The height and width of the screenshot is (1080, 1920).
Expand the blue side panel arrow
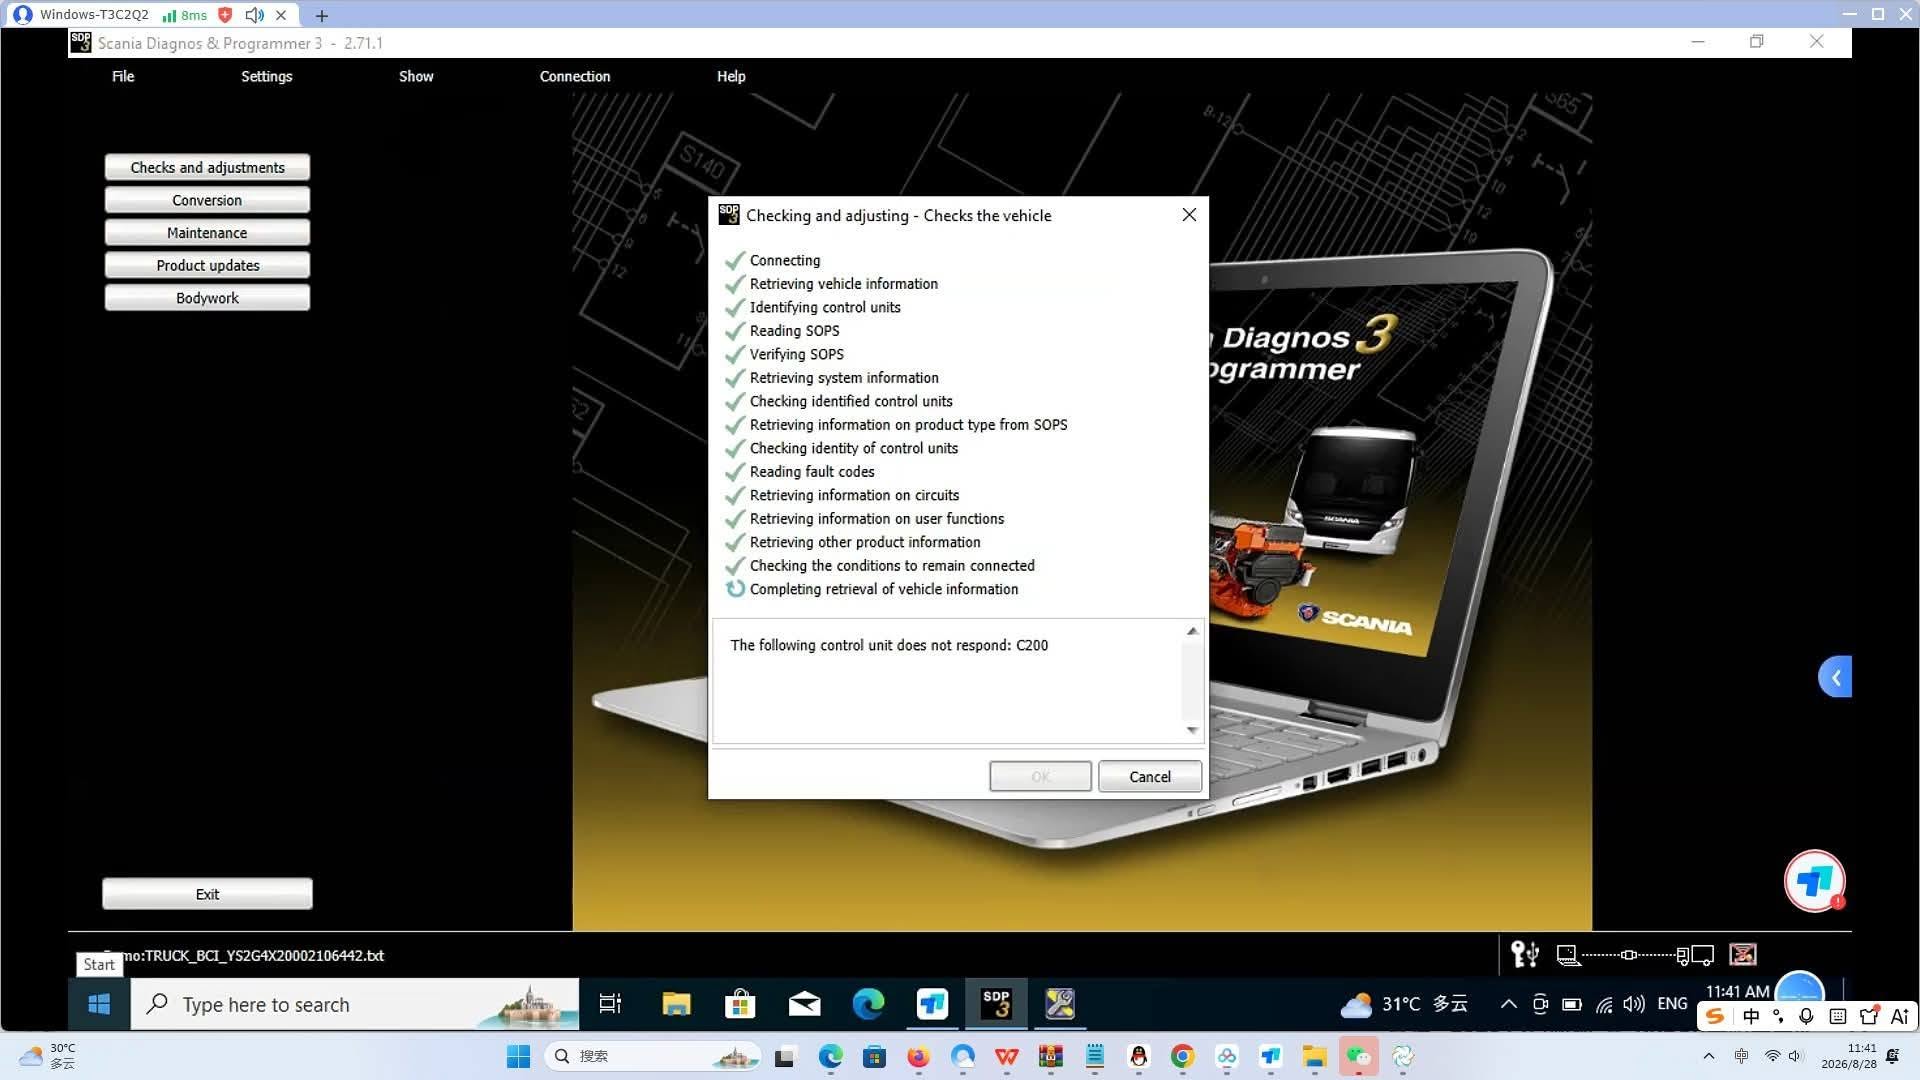coord(1835,677)
